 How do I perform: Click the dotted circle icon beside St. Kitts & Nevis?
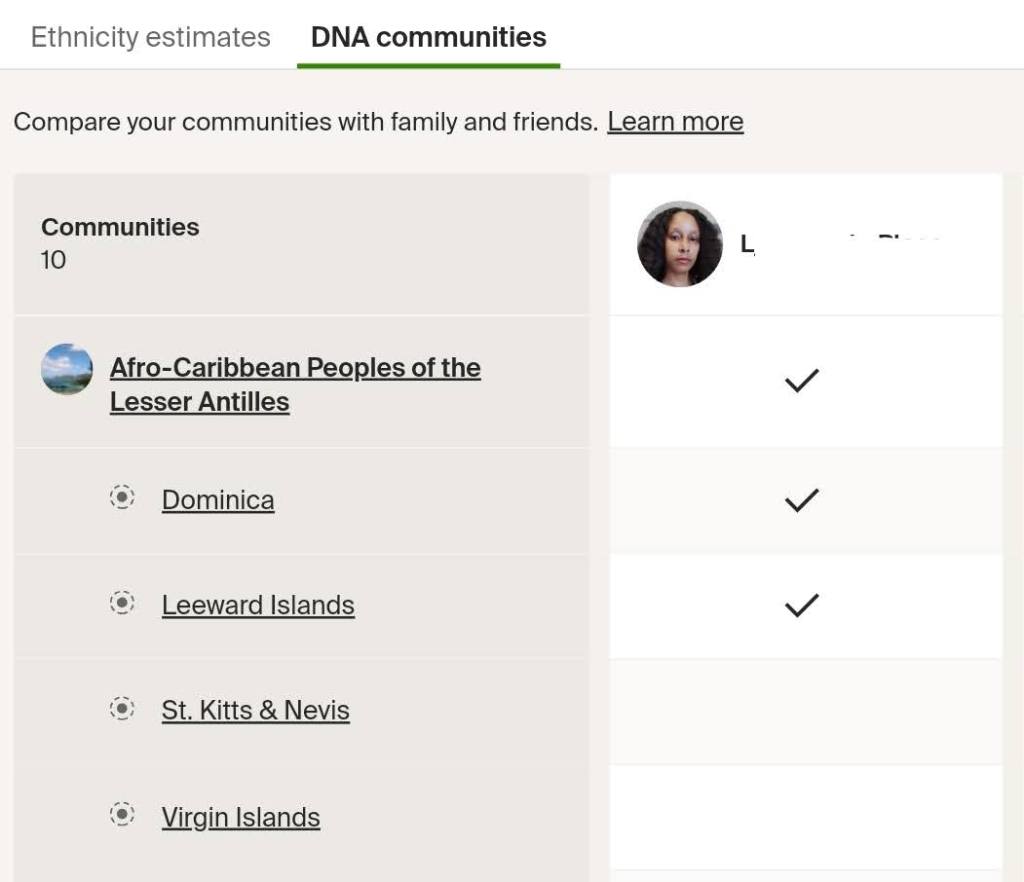122,709
